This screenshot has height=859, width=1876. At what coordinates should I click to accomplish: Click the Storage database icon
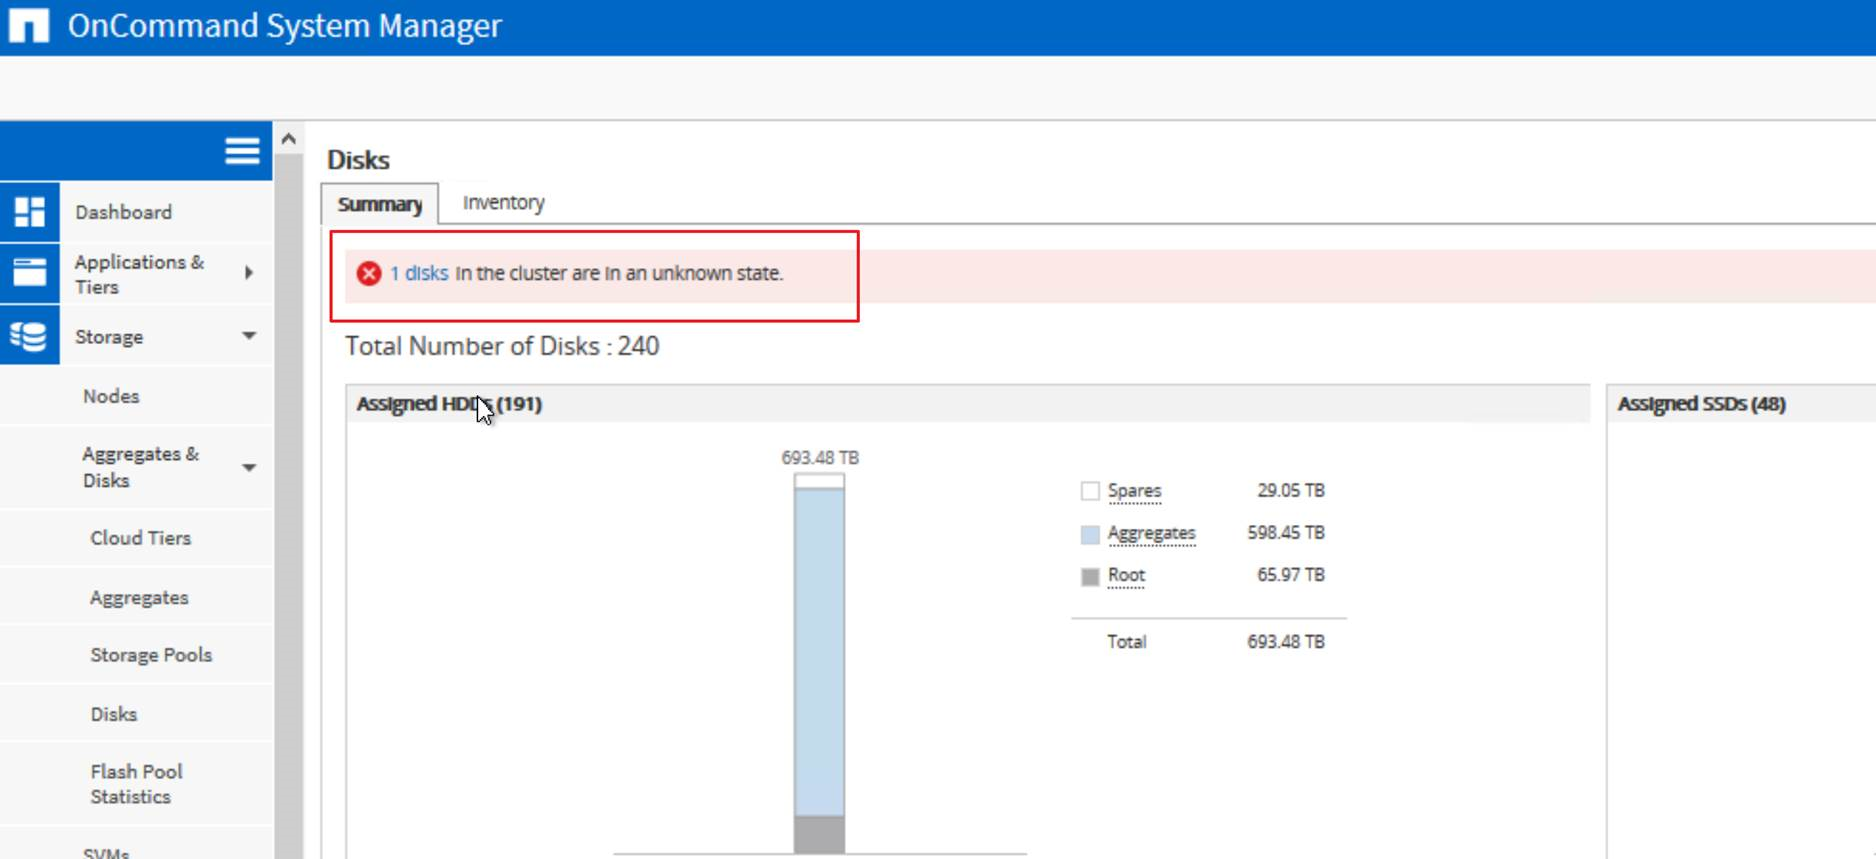coord(29,337)
